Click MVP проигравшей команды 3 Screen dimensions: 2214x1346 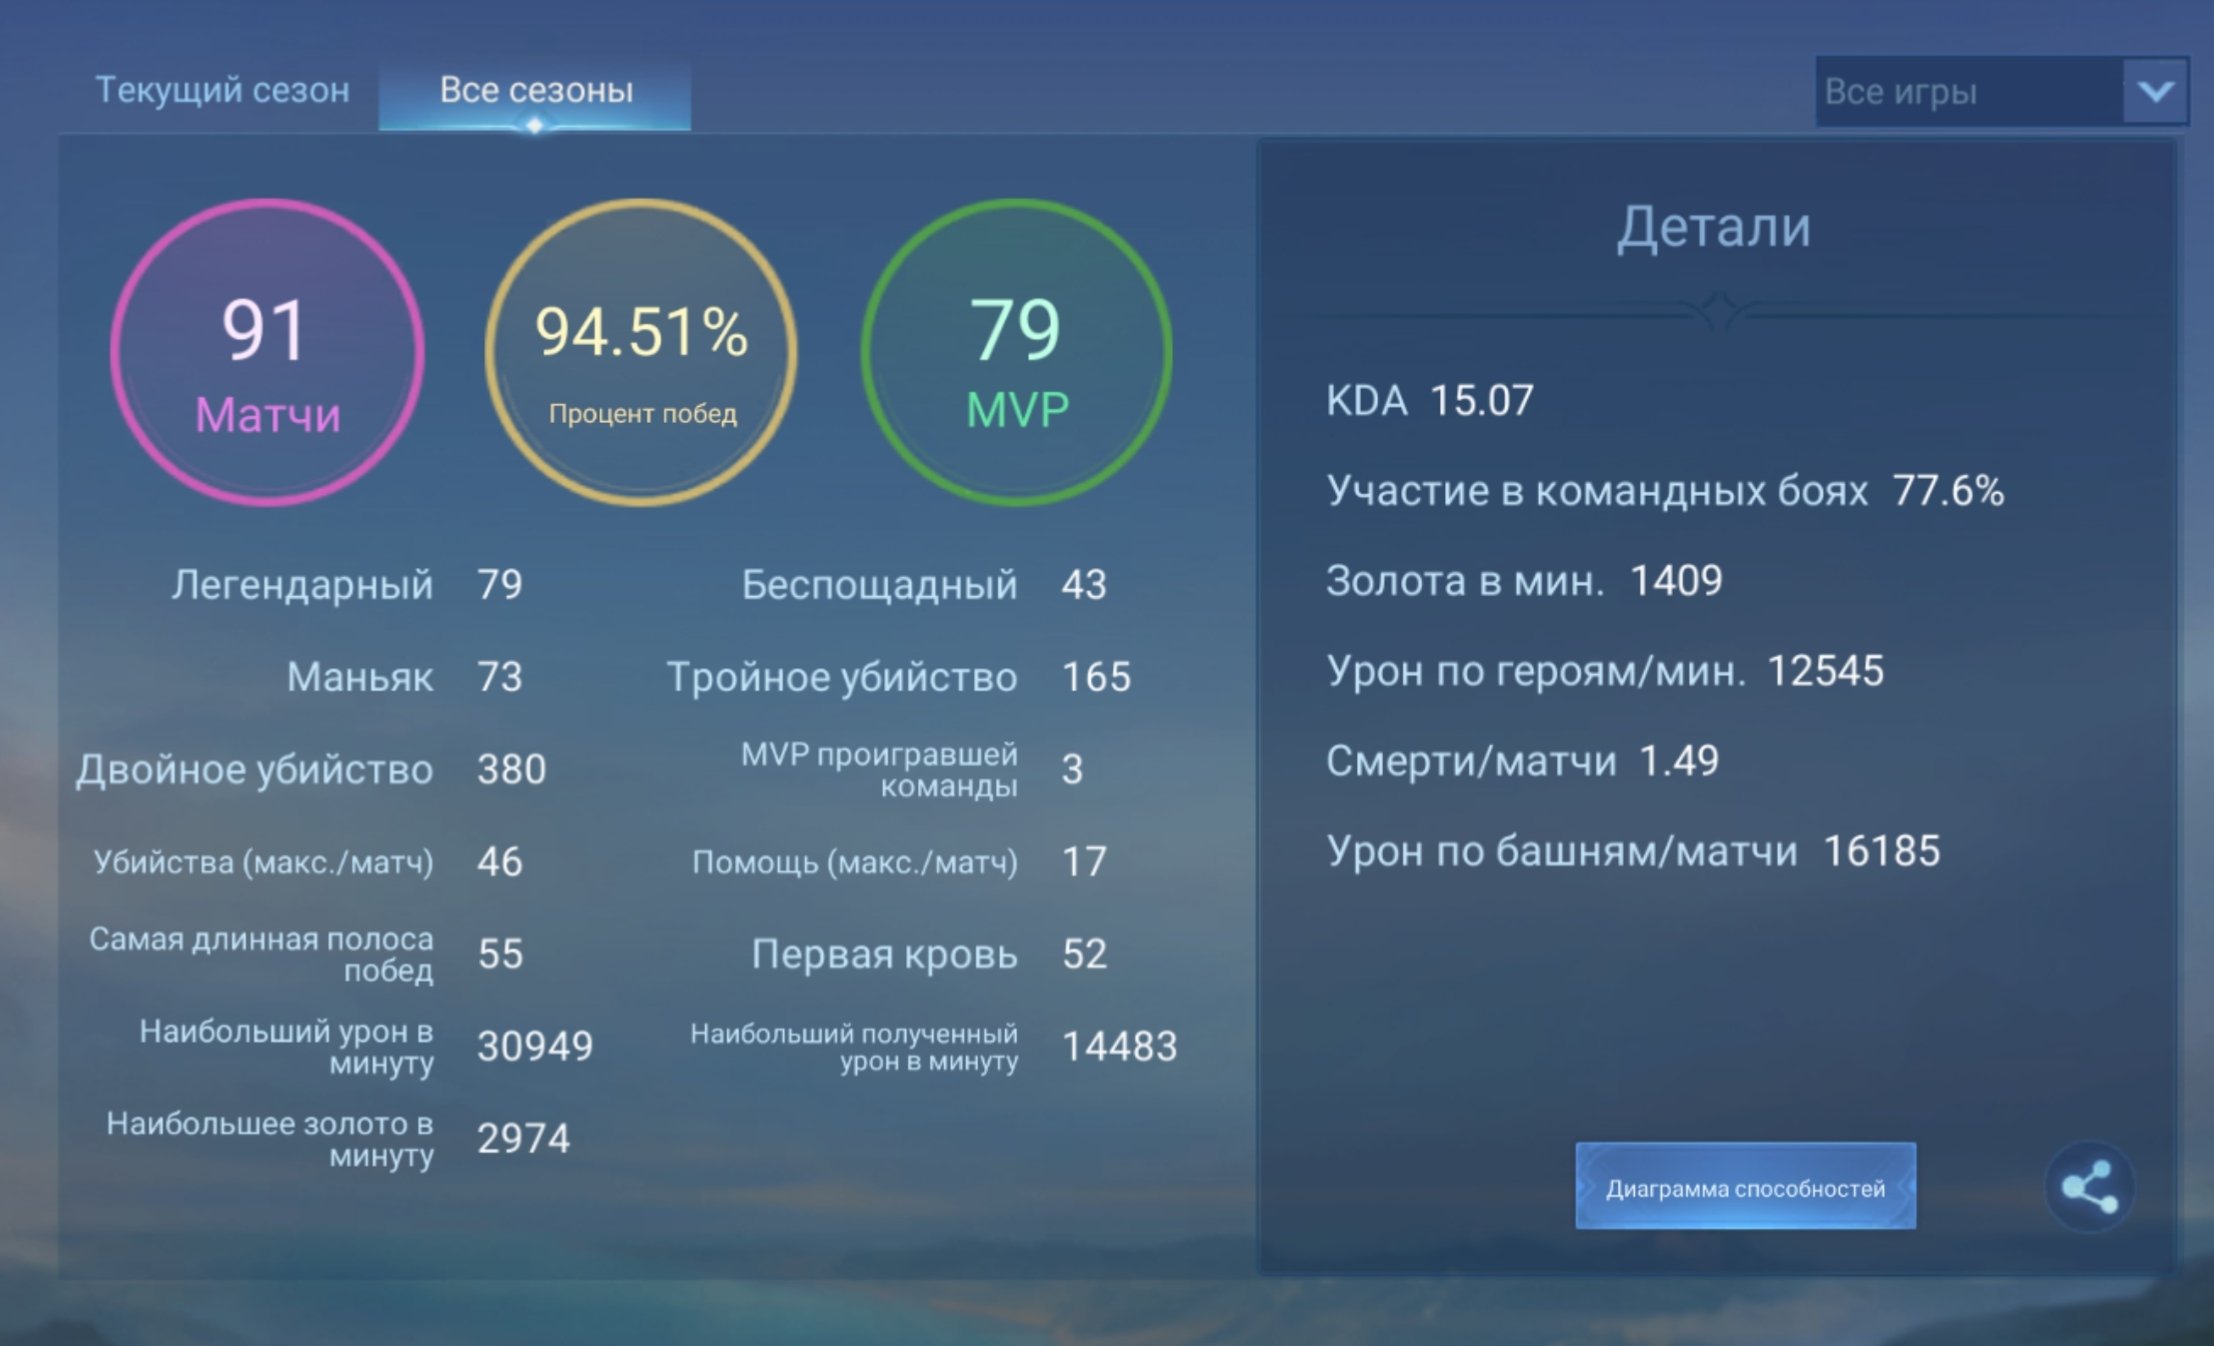click(912, 769)
